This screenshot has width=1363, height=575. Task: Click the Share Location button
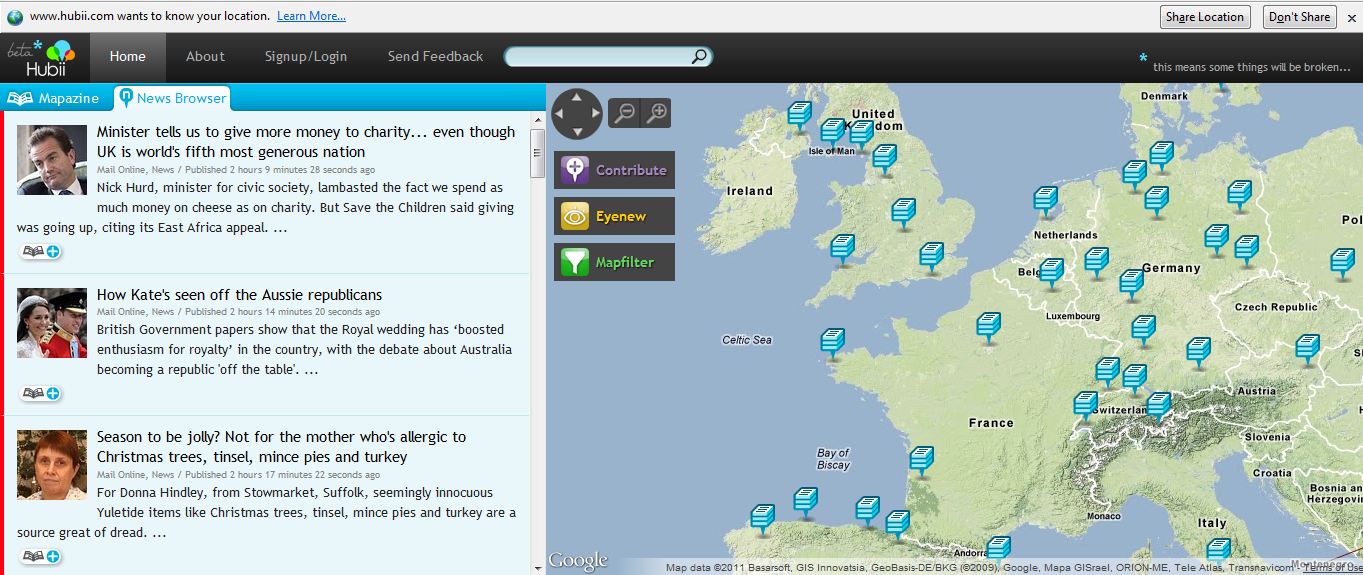click(1205, 17)
